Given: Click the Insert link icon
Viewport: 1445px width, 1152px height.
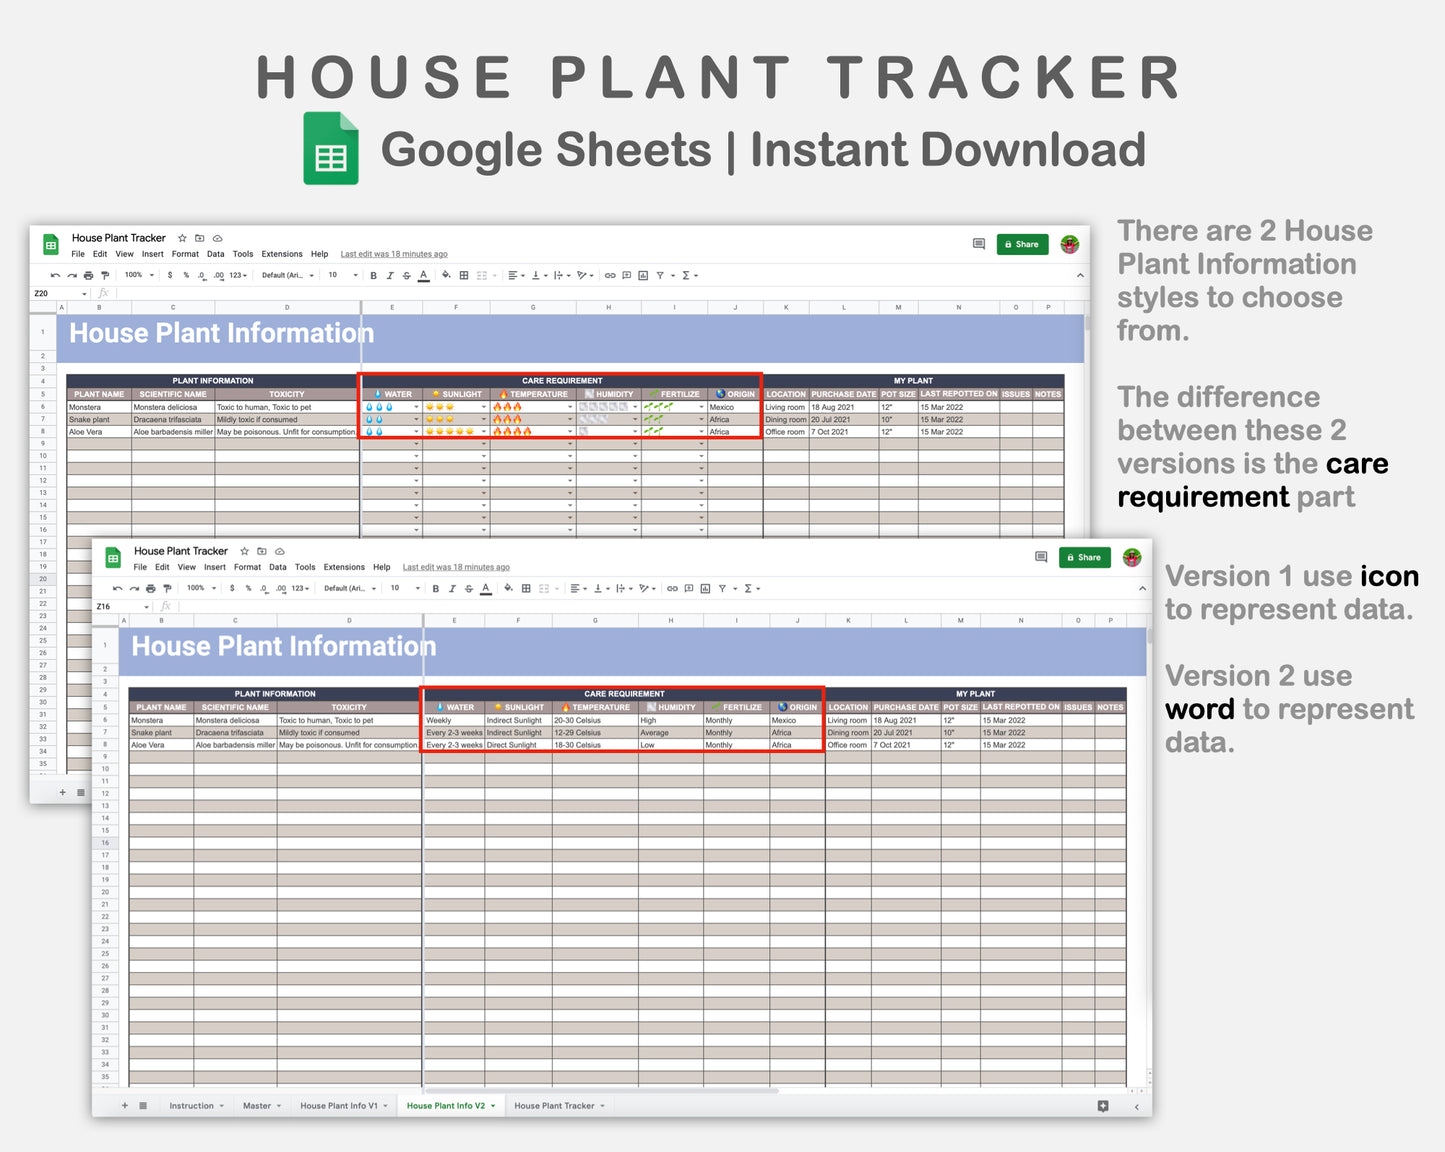Looking at the screenshot, I should pyautogui.click(x=674, y=588).
